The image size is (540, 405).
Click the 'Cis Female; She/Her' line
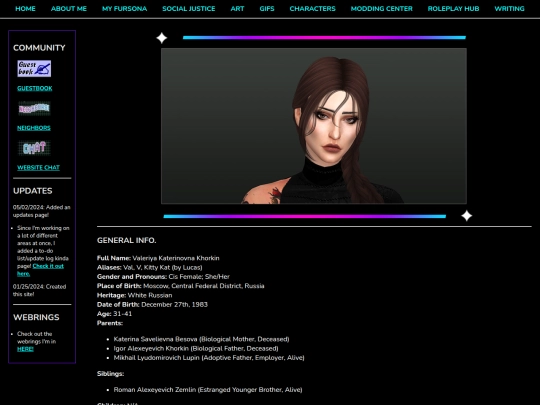click(163, 277)
